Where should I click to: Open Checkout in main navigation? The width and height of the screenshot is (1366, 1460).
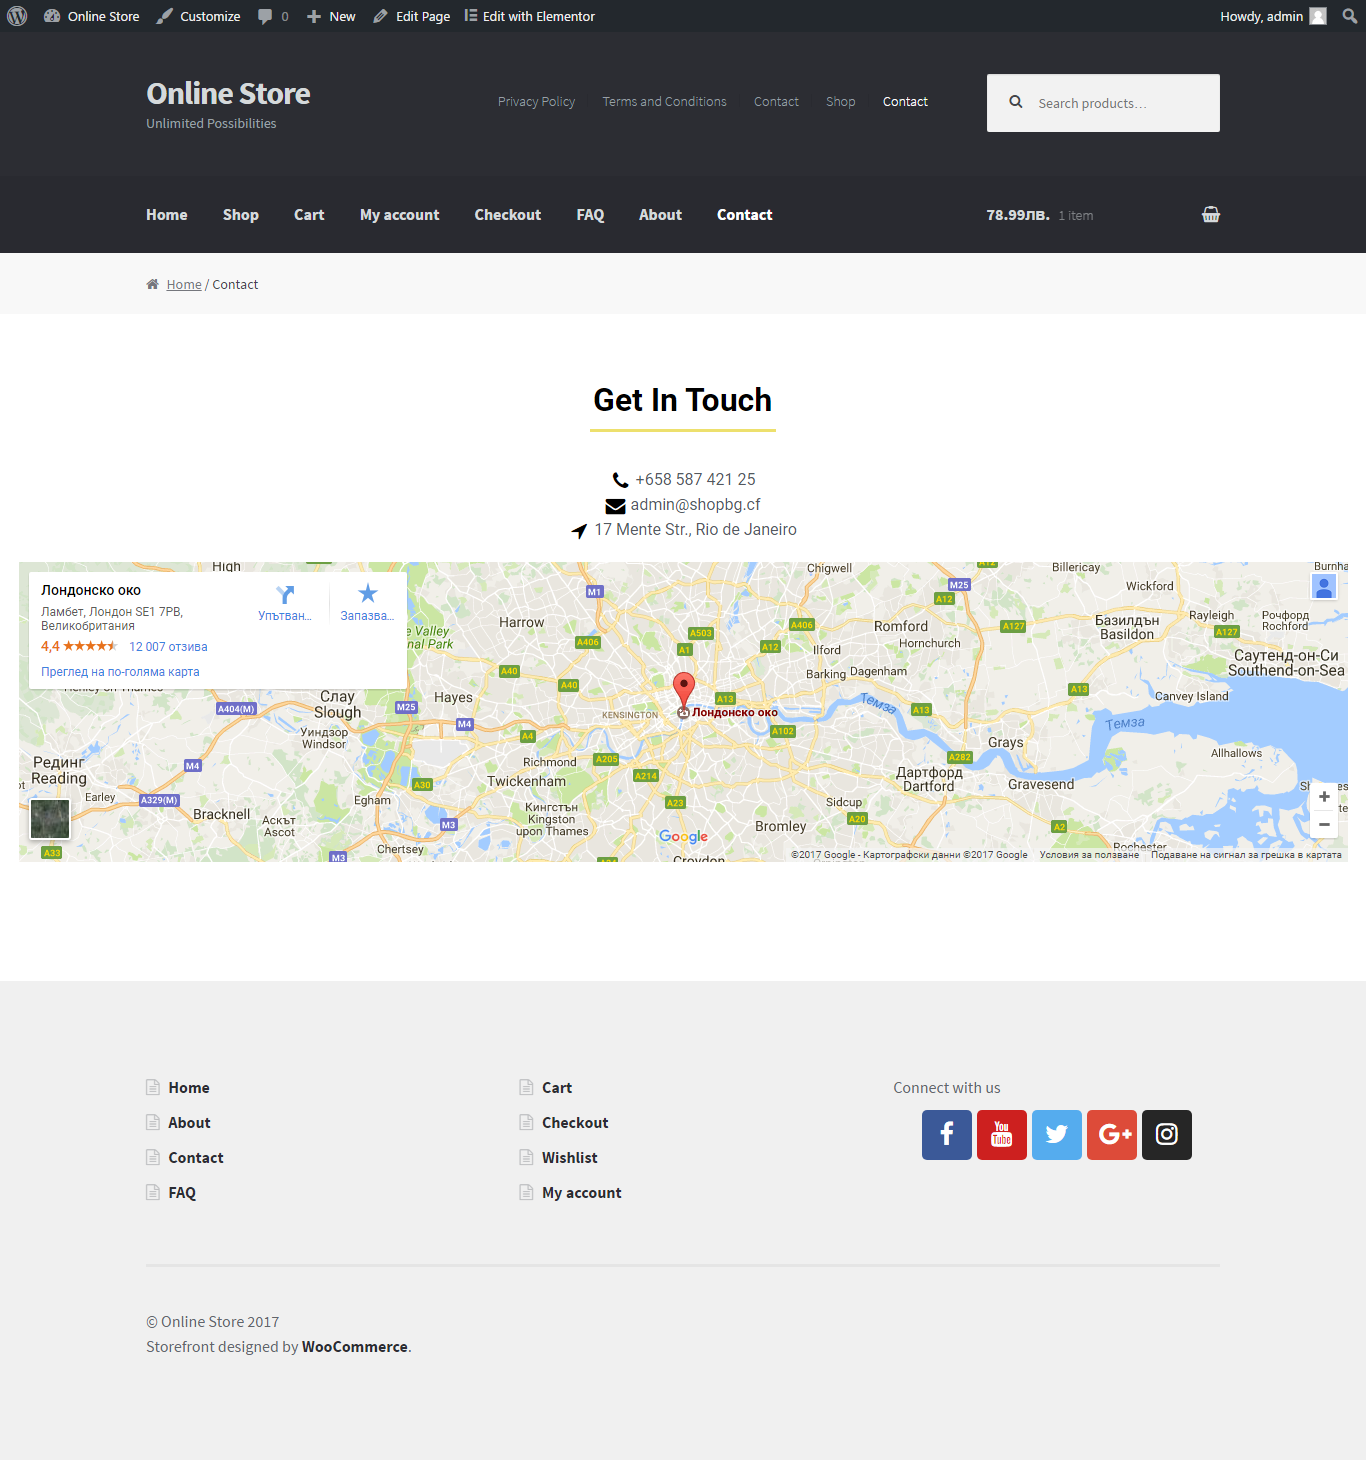pos(507,215)
